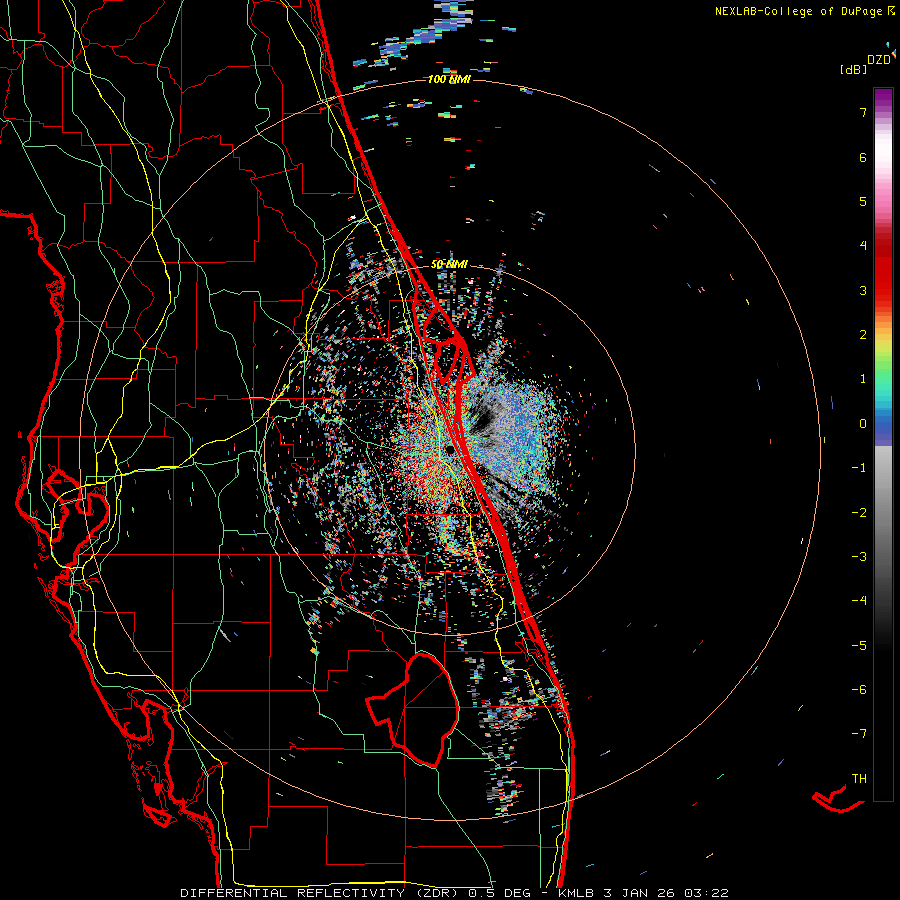900x900 pixels.
Task: Click the -7 tick on the color scale
Action: [x=859, y=734]
